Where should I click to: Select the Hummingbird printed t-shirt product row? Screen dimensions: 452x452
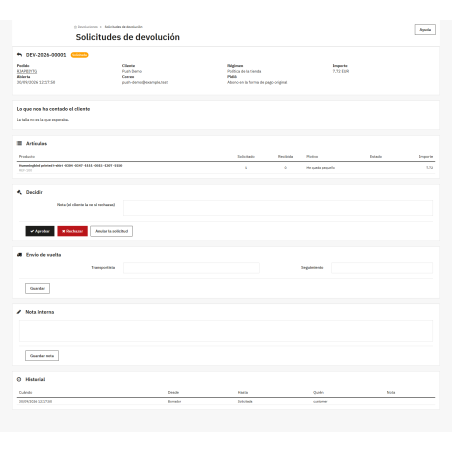tap(226, 167)
